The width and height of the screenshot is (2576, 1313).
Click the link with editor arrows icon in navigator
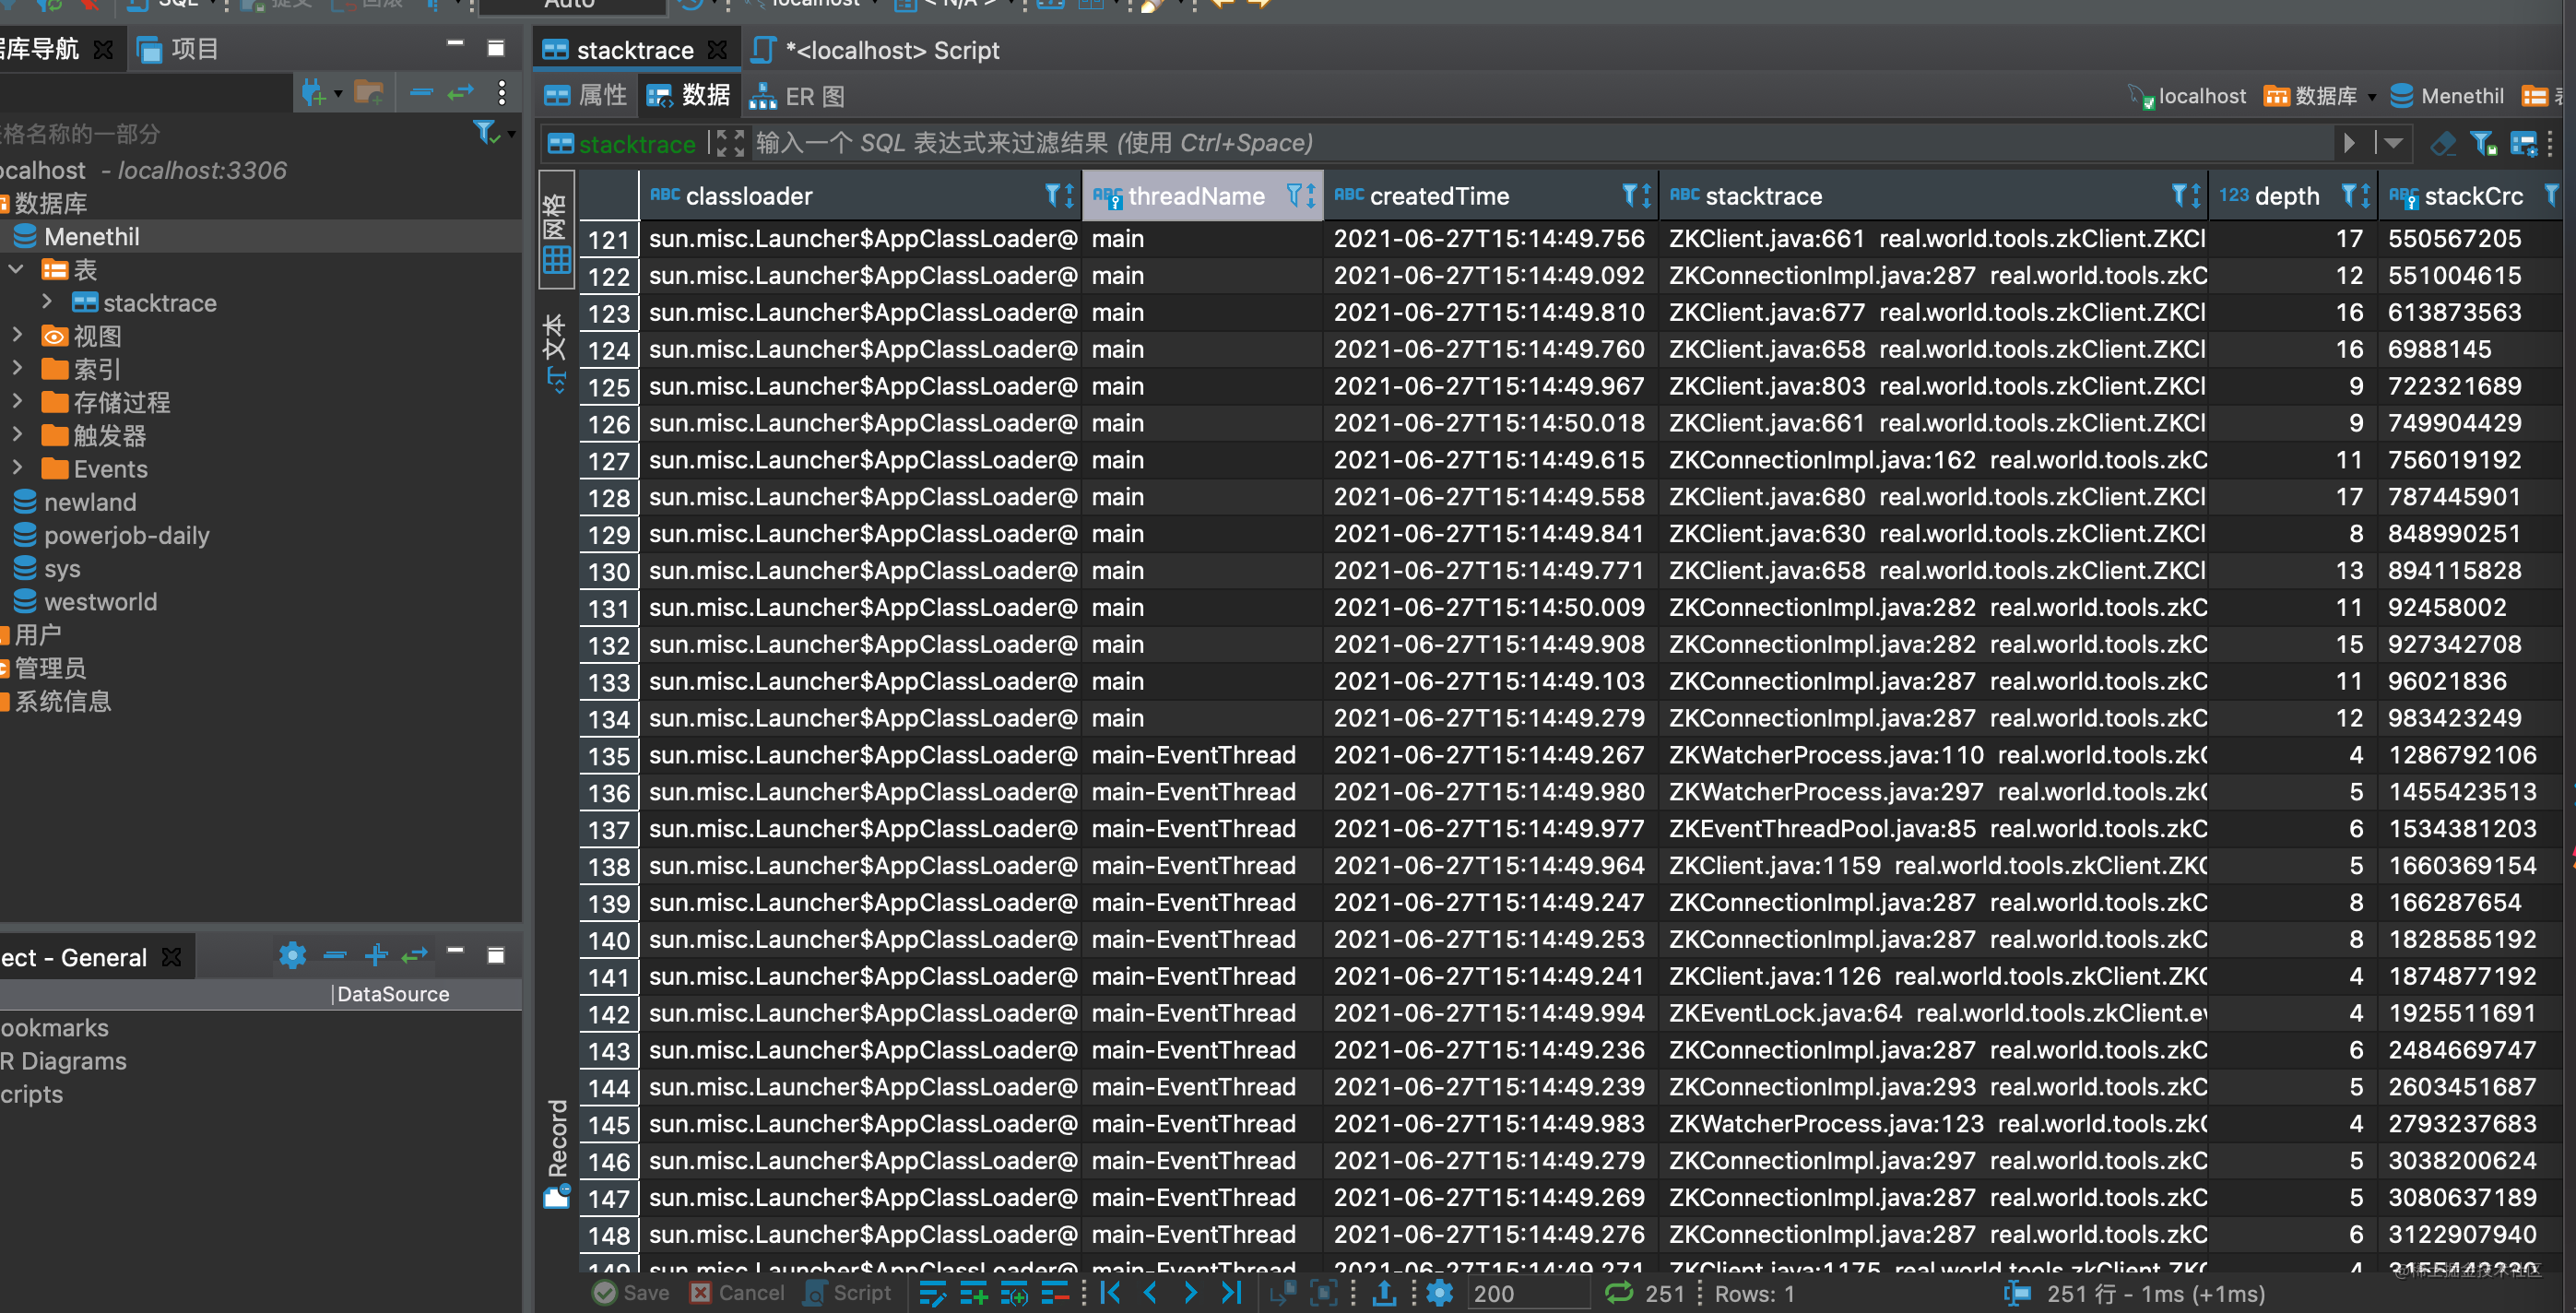point(461,94)
